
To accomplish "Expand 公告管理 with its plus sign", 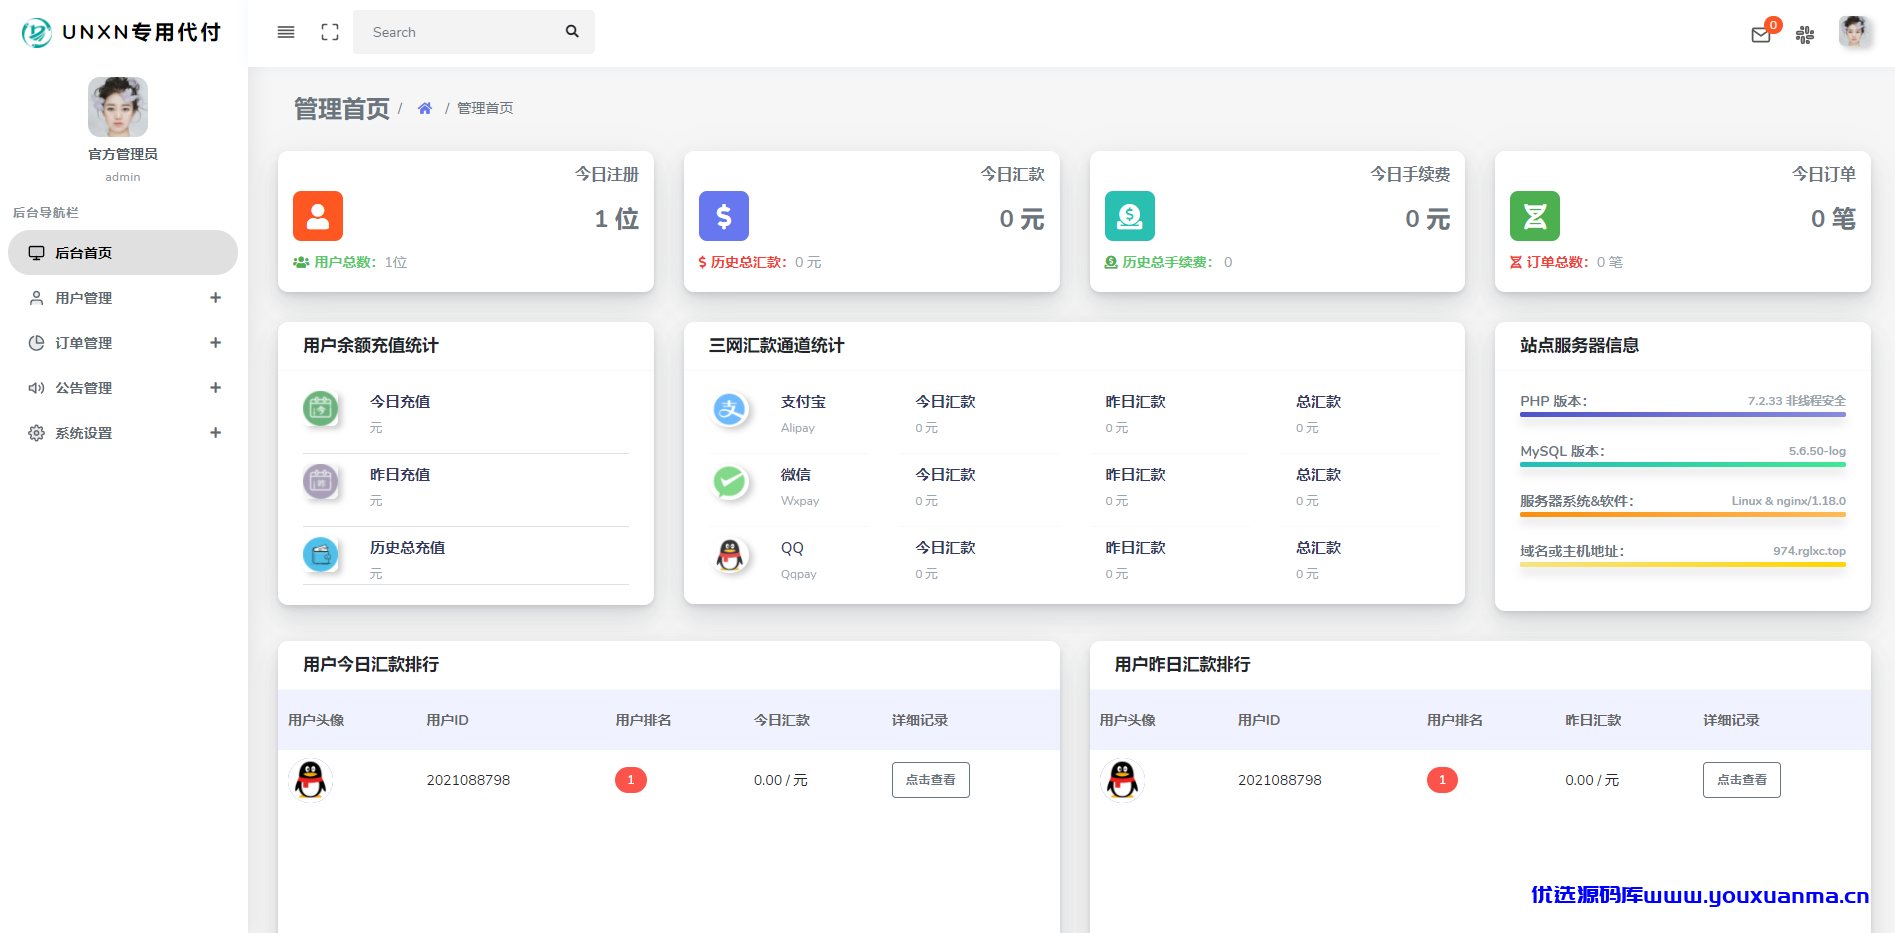I will 215,388.
